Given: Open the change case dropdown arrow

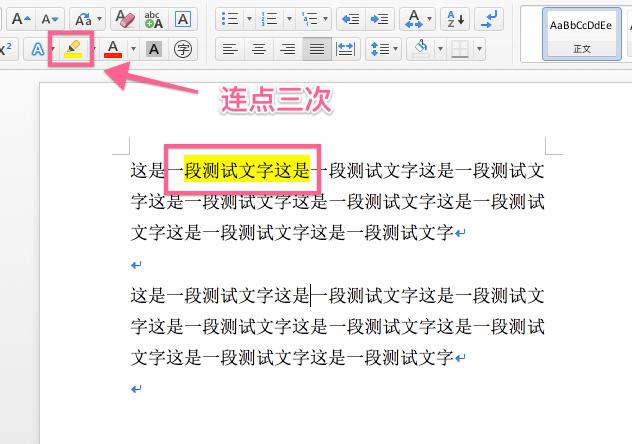Looking at the screenshot, I should (100, 19).
